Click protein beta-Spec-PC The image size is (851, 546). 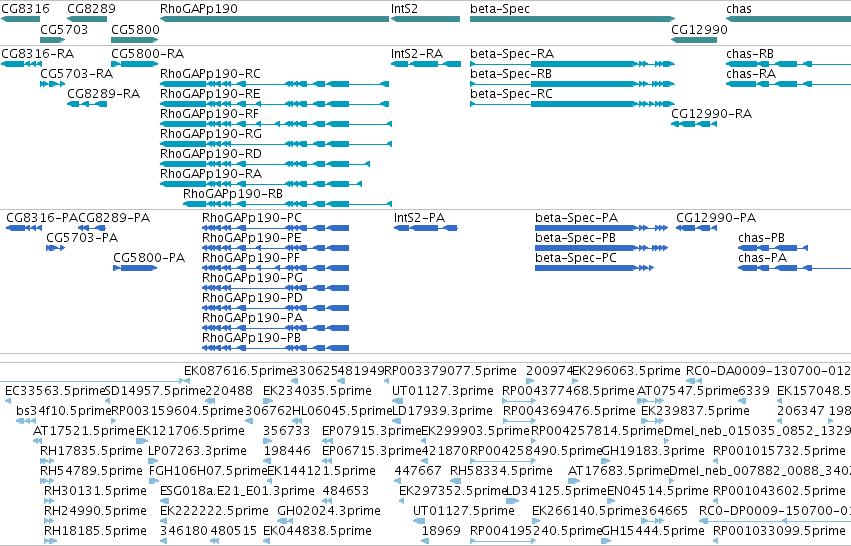pos(594,268)
